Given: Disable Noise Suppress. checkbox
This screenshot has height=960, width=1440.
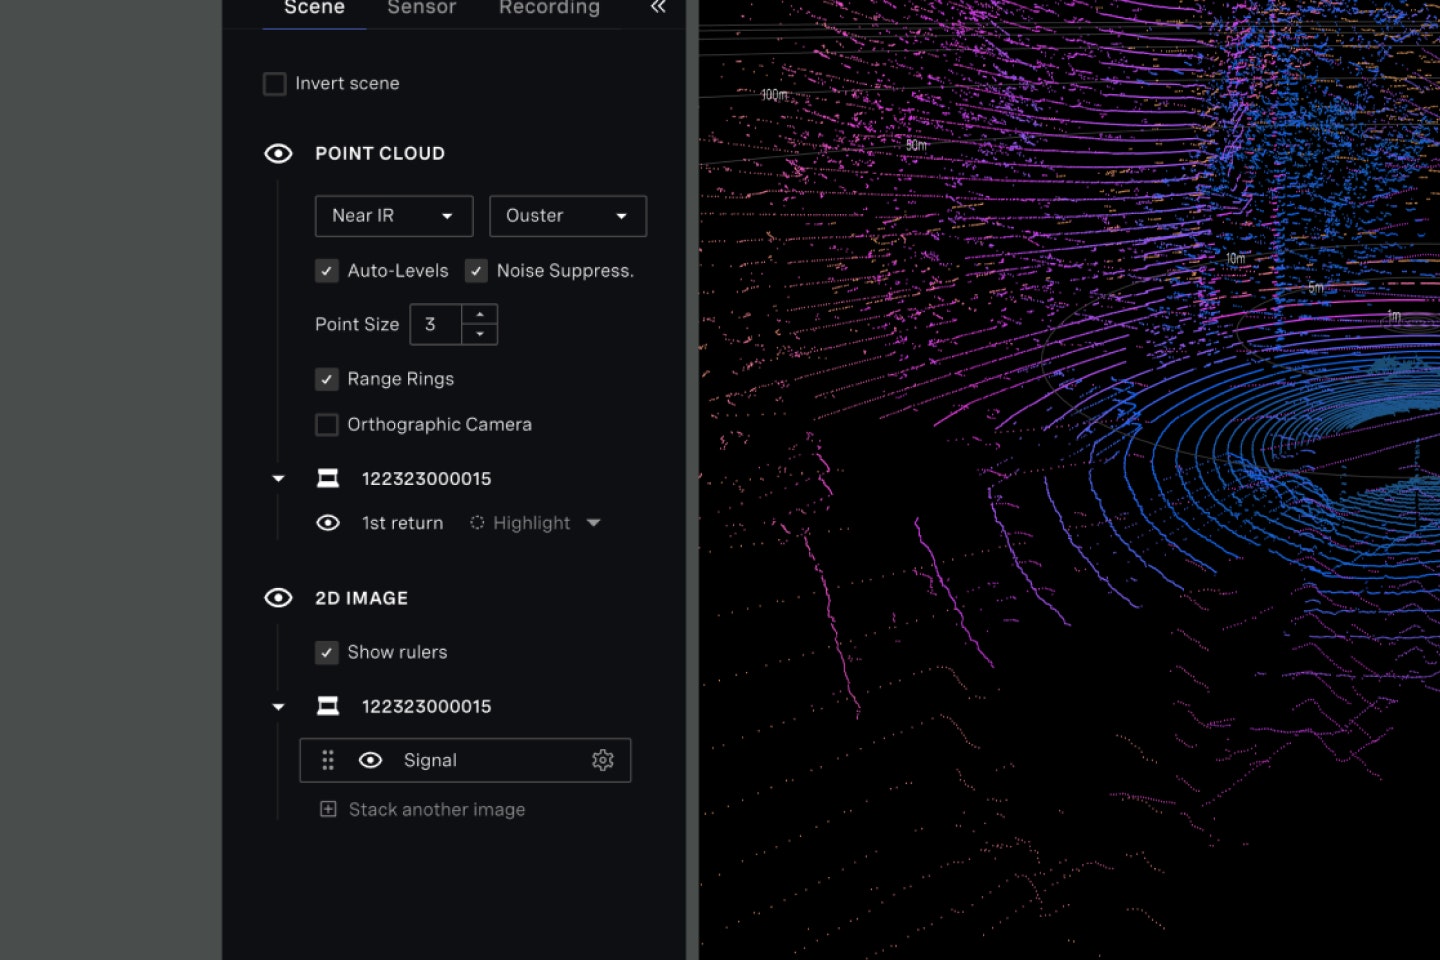Looking at the screenshot, I should coord(476,271).
